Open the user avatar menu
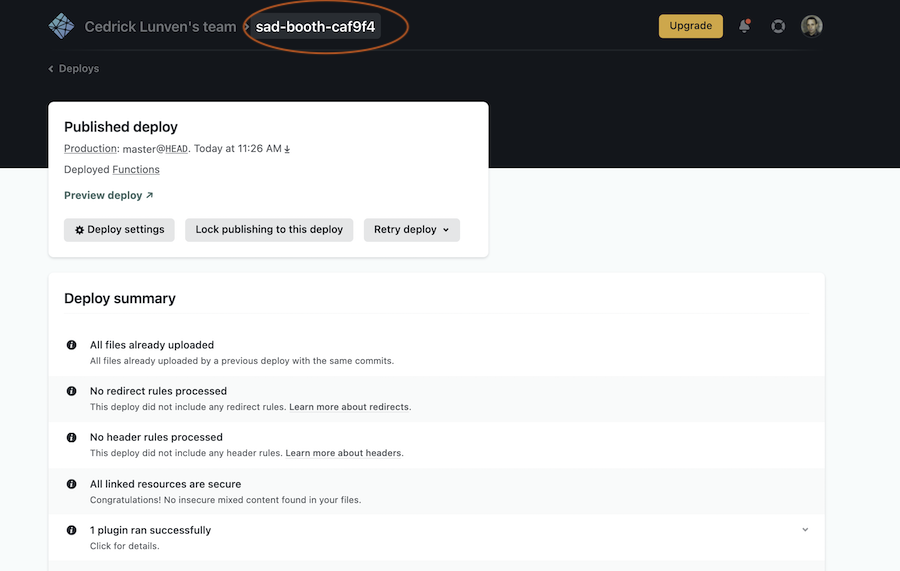The width and height of the screenshot is (900, 571). tap(812, 26)
